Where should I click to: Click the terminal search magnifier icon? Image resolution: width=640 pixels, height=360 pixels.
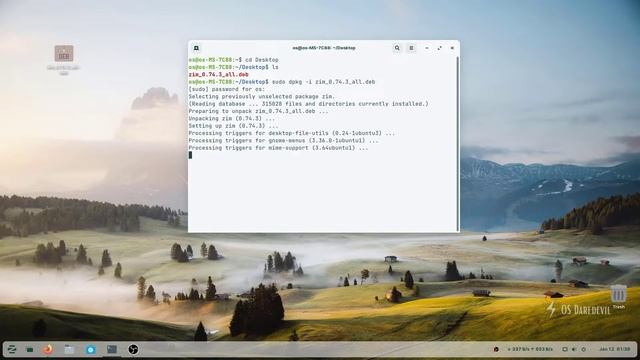(x=397, y=48)
